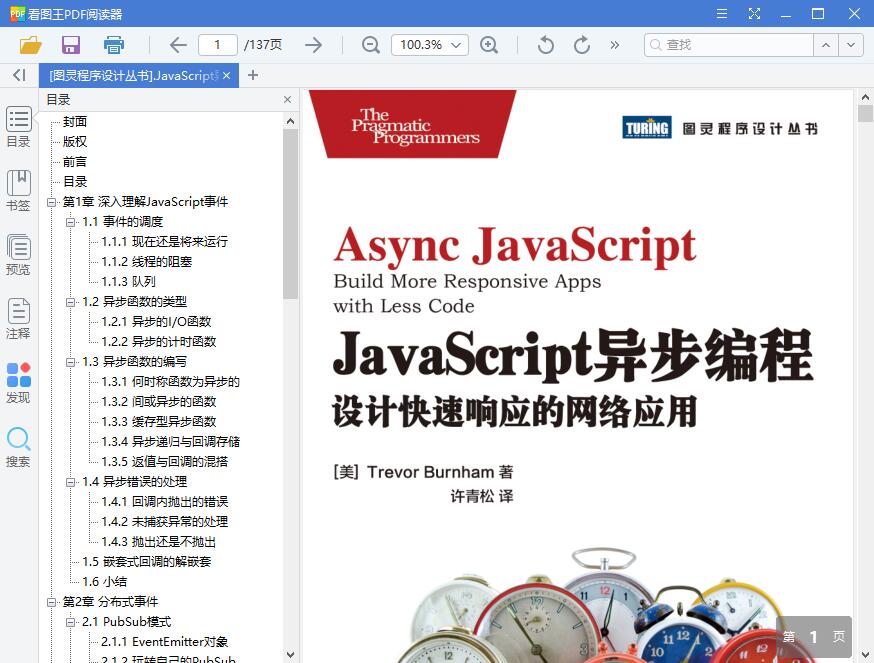Image resolution: width=874 pixels, height=663 pixels.
Task: Add a new tab with plus
Action: click(253, 75)
